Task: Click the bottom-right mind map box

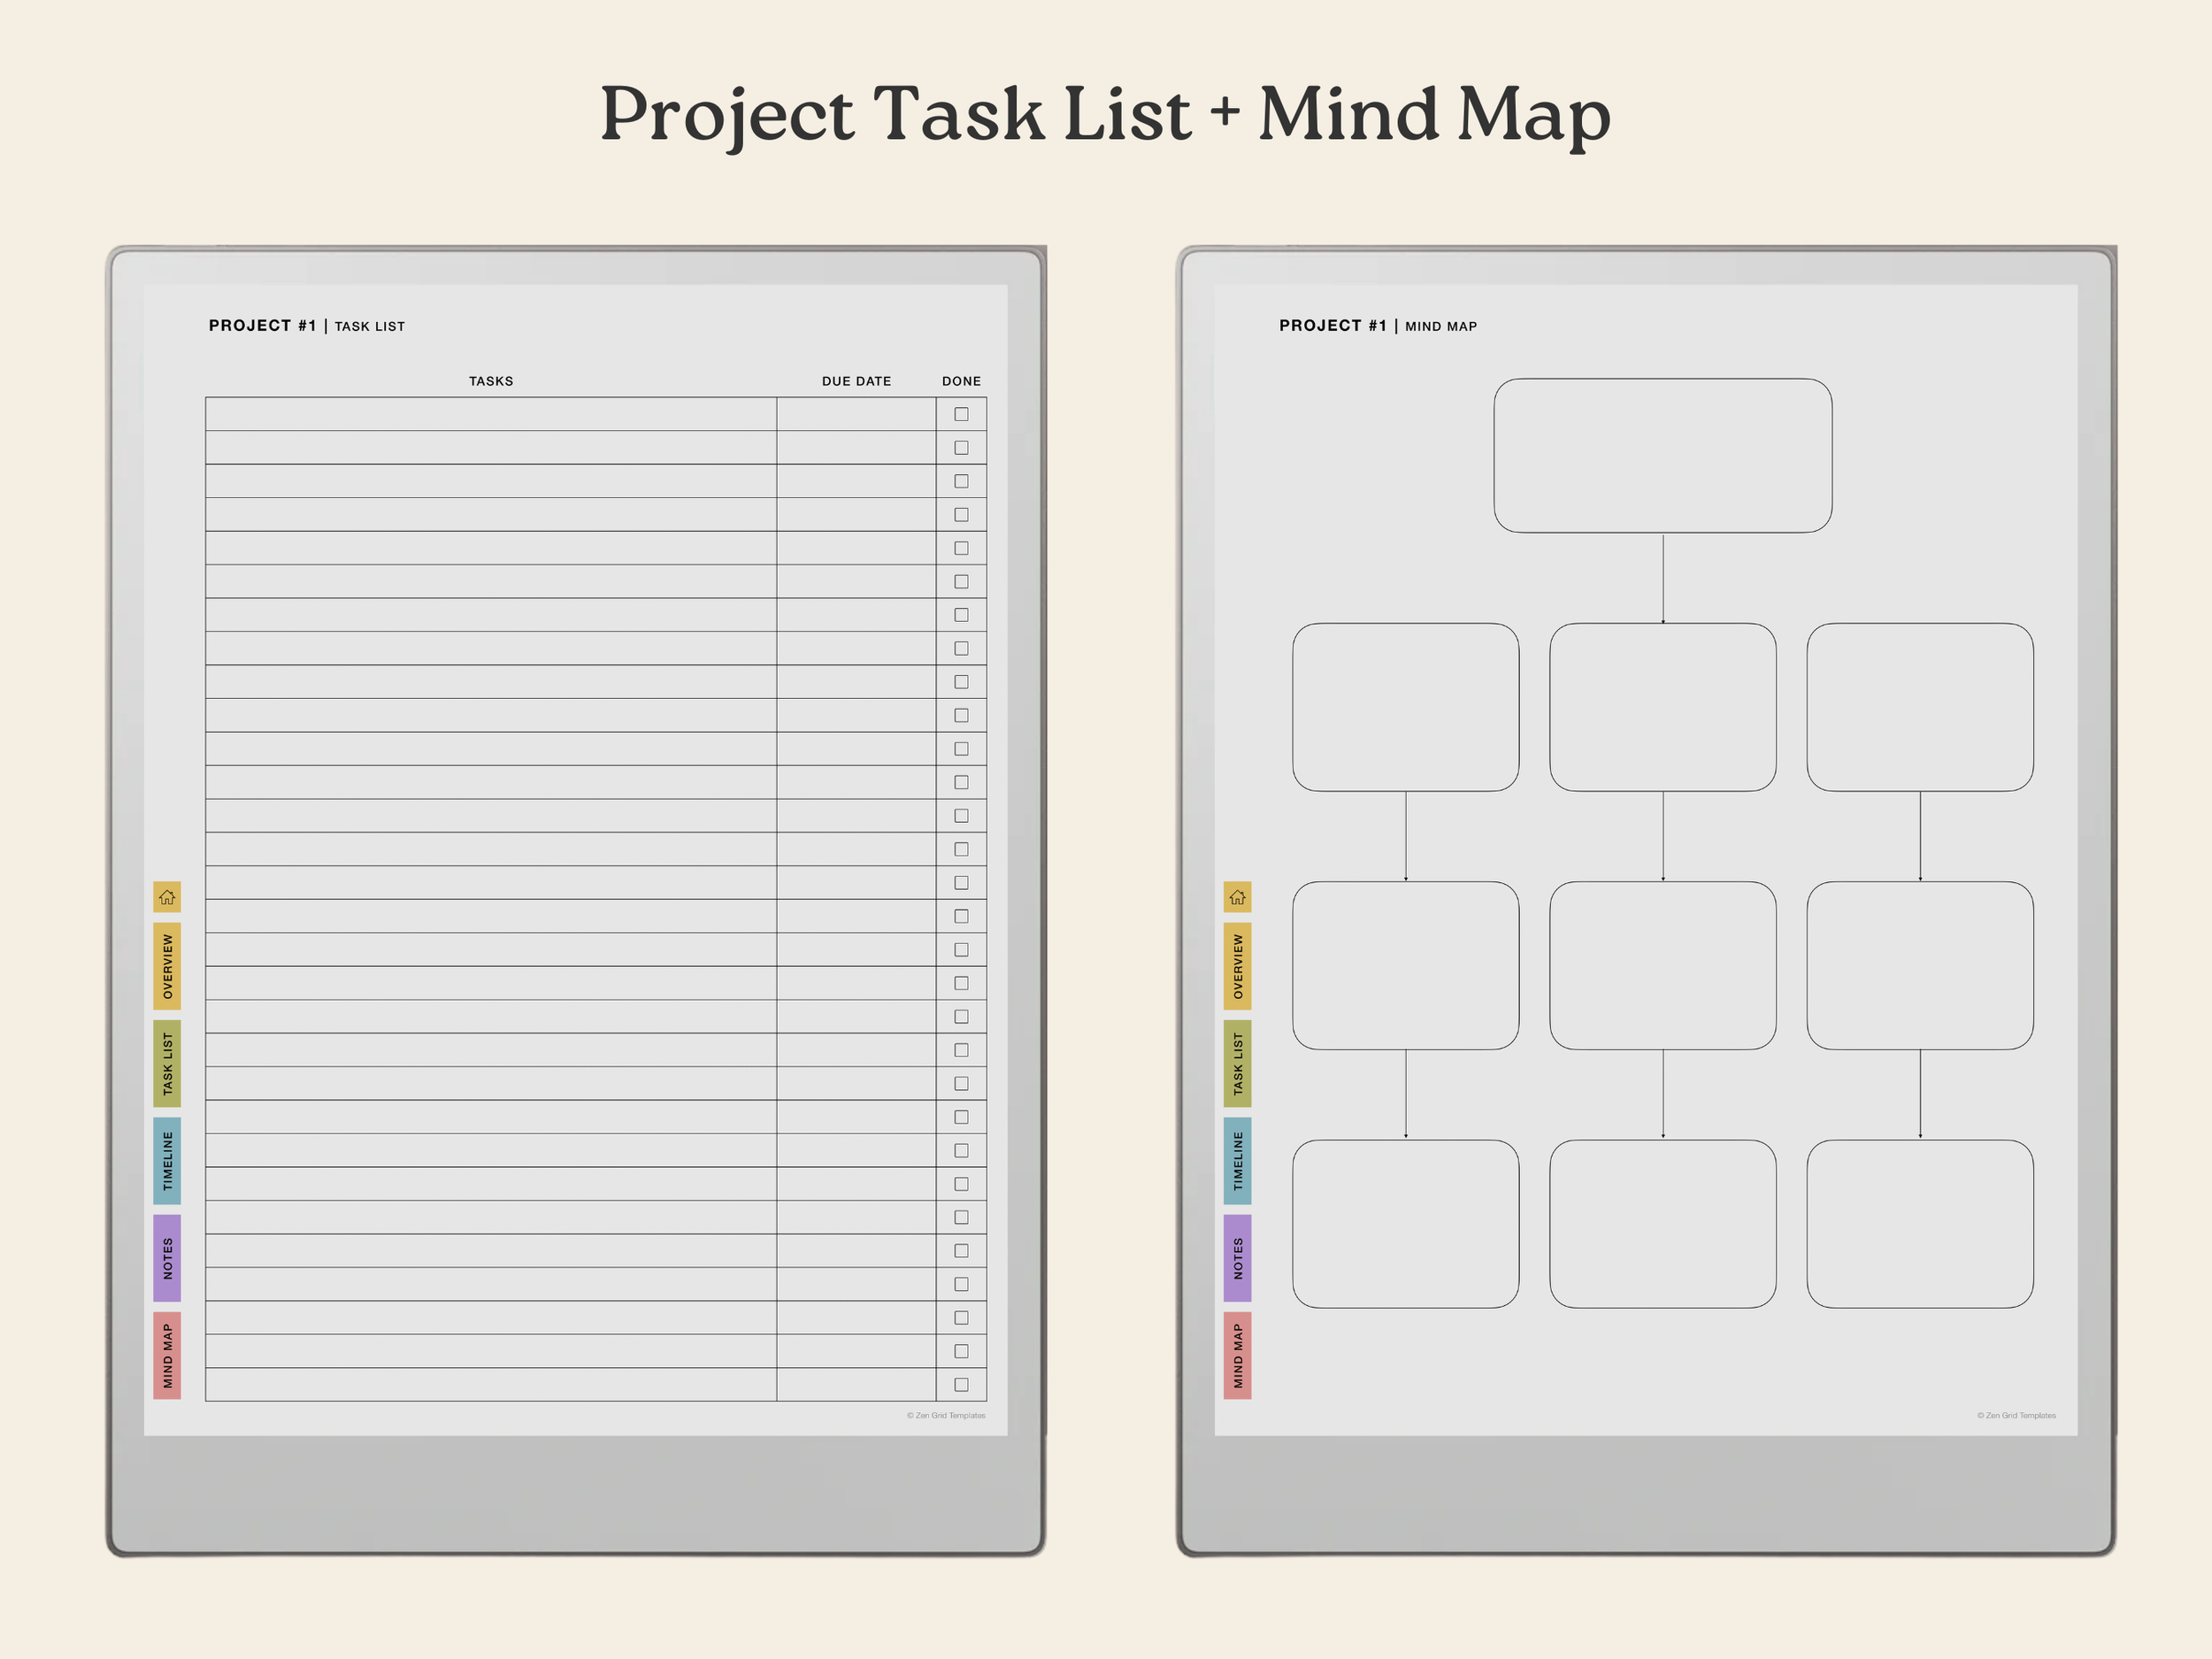Action: pos(1919,1223)
